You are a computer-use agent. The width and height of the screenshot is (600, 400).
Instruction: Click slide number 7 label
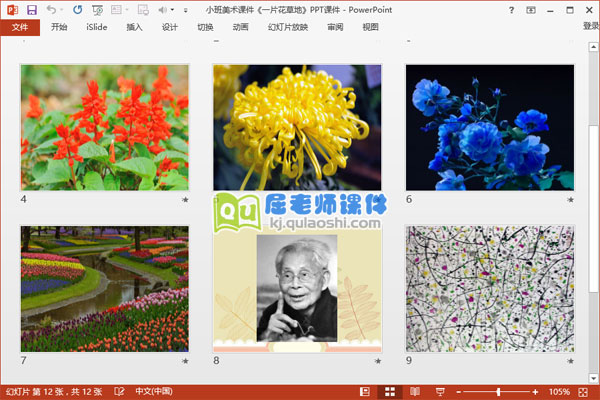(x=24, y=361)
